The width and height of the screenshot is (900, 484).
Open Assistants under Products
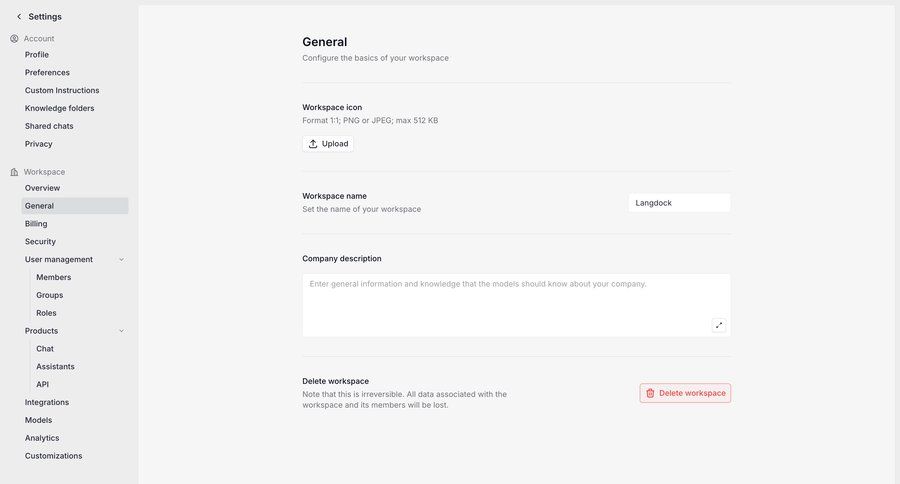click(56, 366)
